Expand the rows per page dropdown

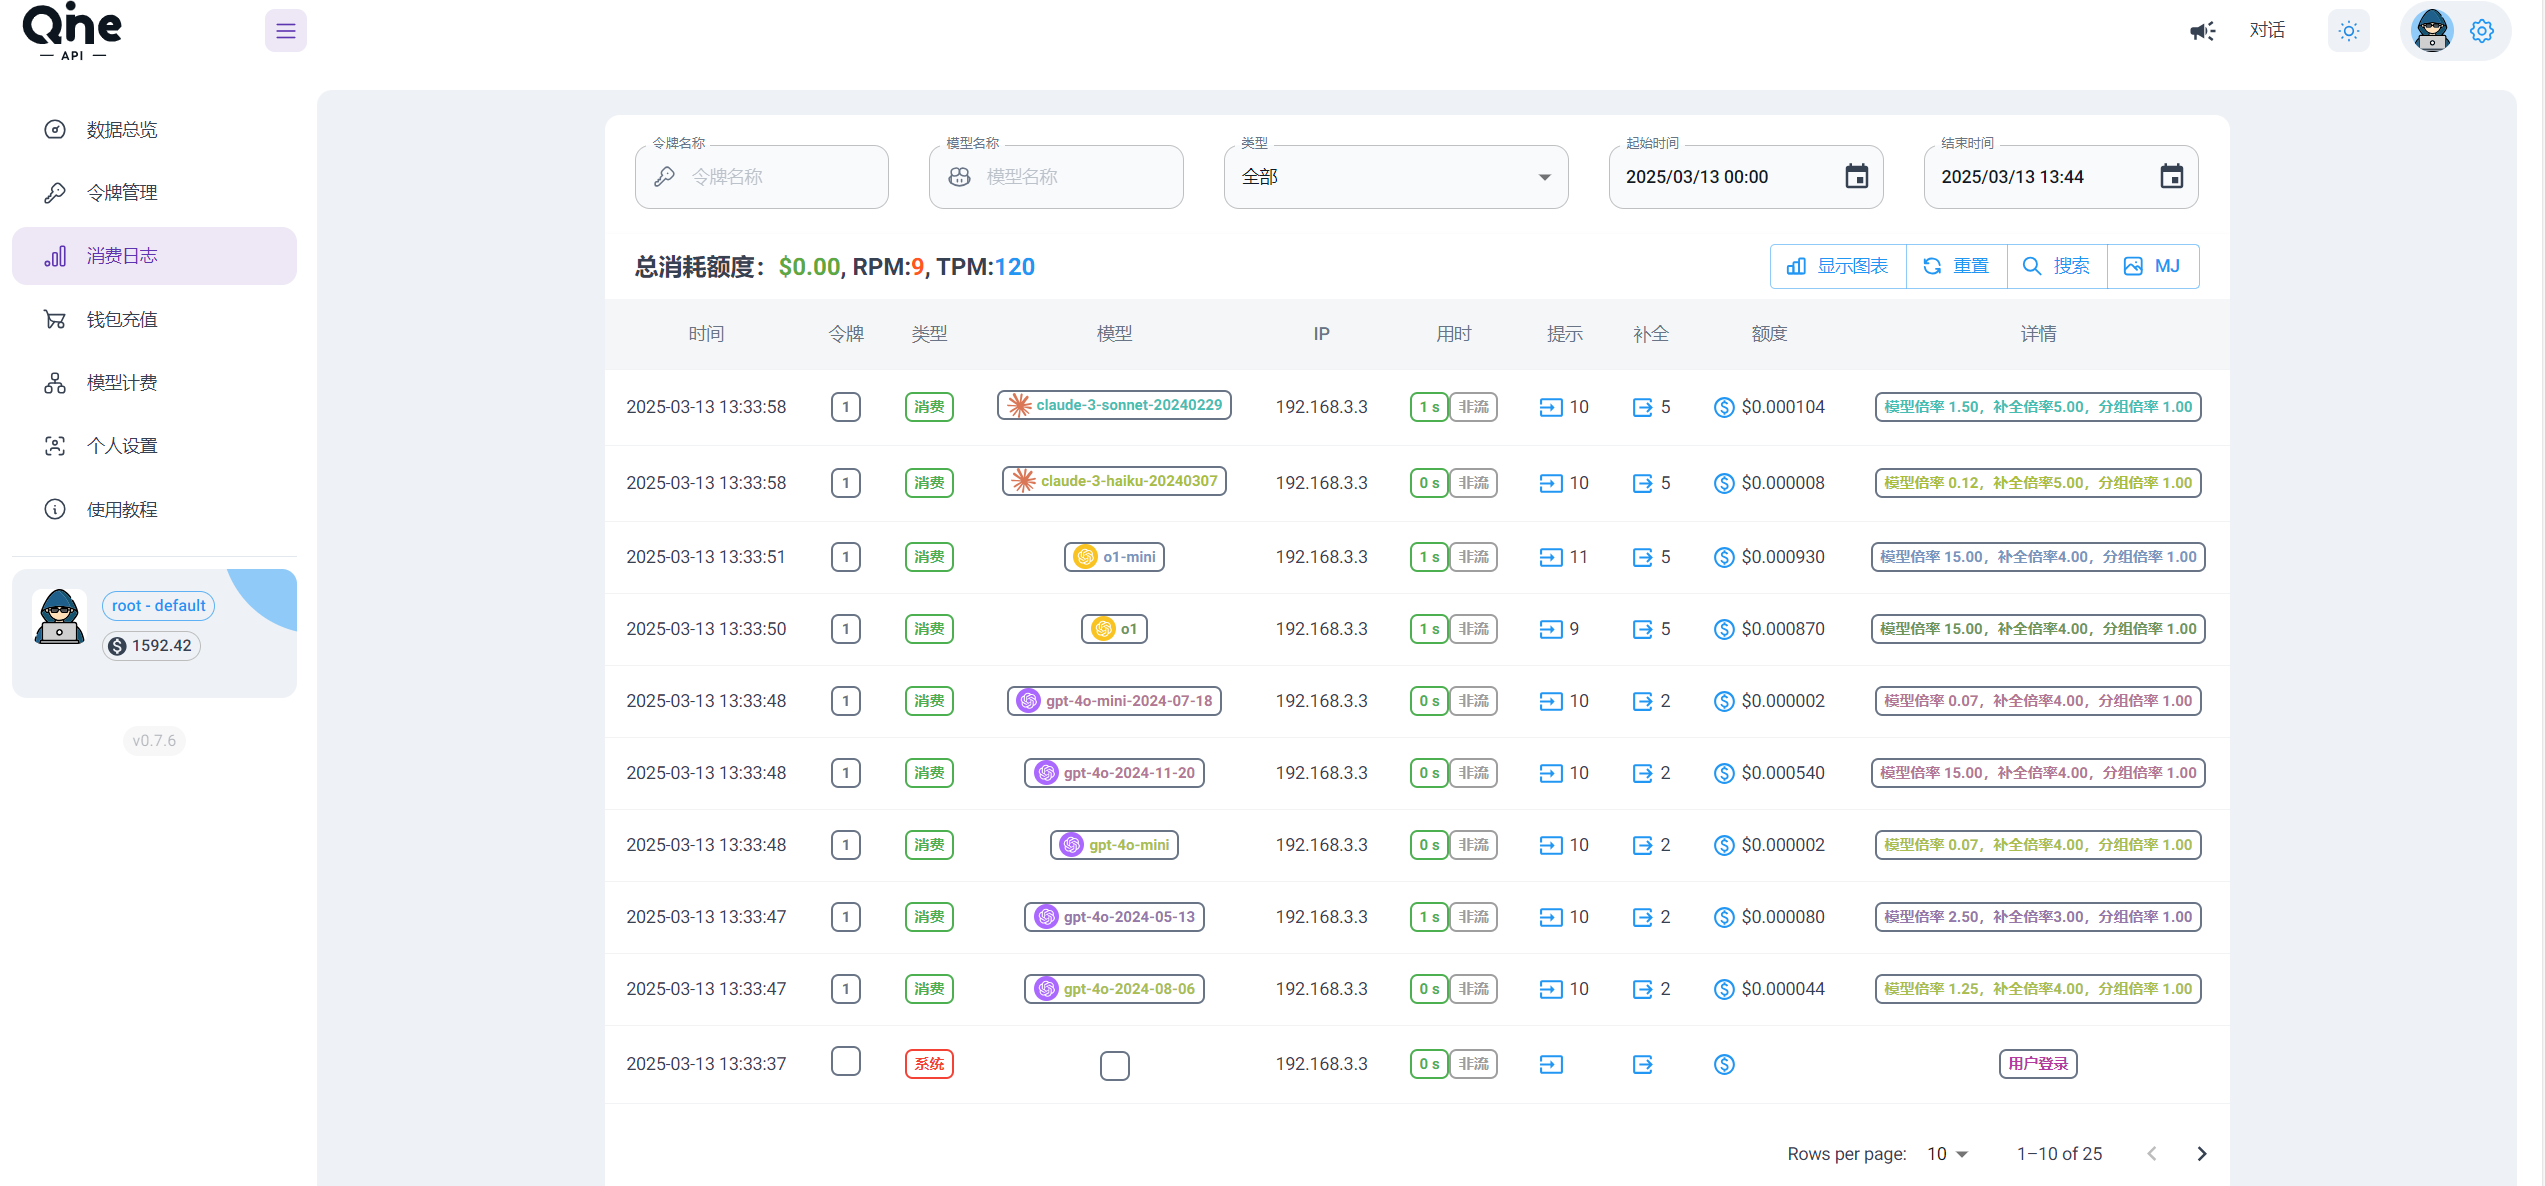pos(1947,1154)
